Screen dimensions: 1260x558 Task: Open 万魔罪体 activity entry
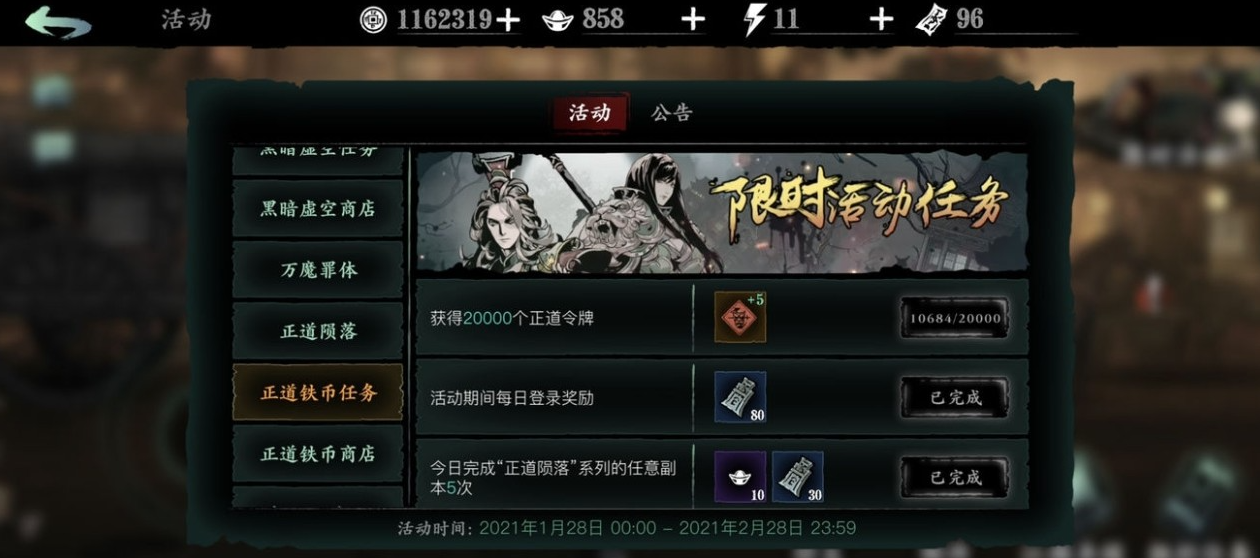tap(318, 270)
